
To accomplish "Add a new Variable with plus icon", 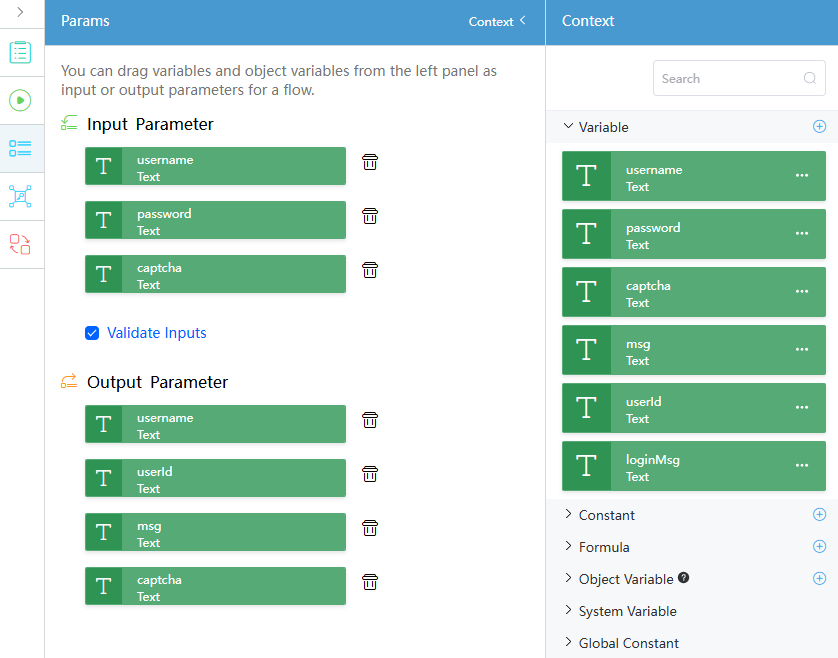I will [819, 127].
